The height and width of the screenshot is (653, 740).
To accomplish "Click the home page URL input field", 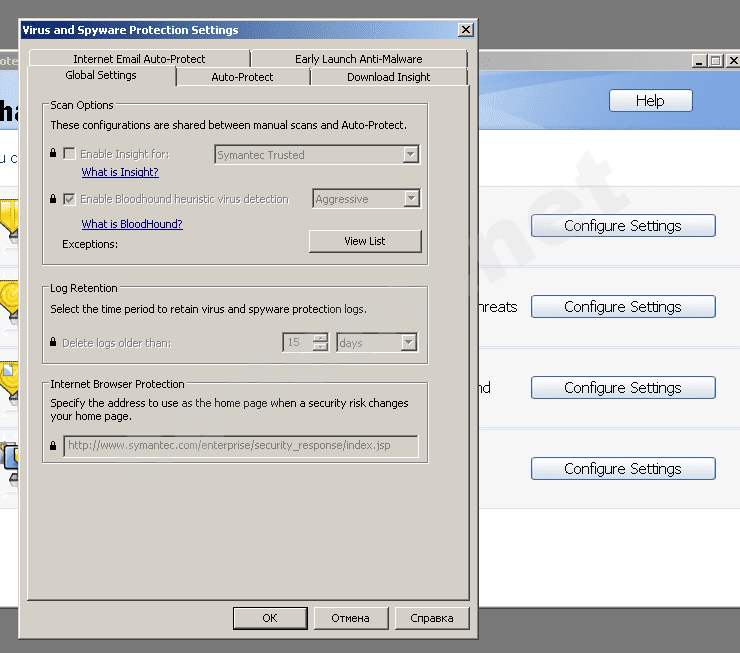I will (x=241, y=445).
